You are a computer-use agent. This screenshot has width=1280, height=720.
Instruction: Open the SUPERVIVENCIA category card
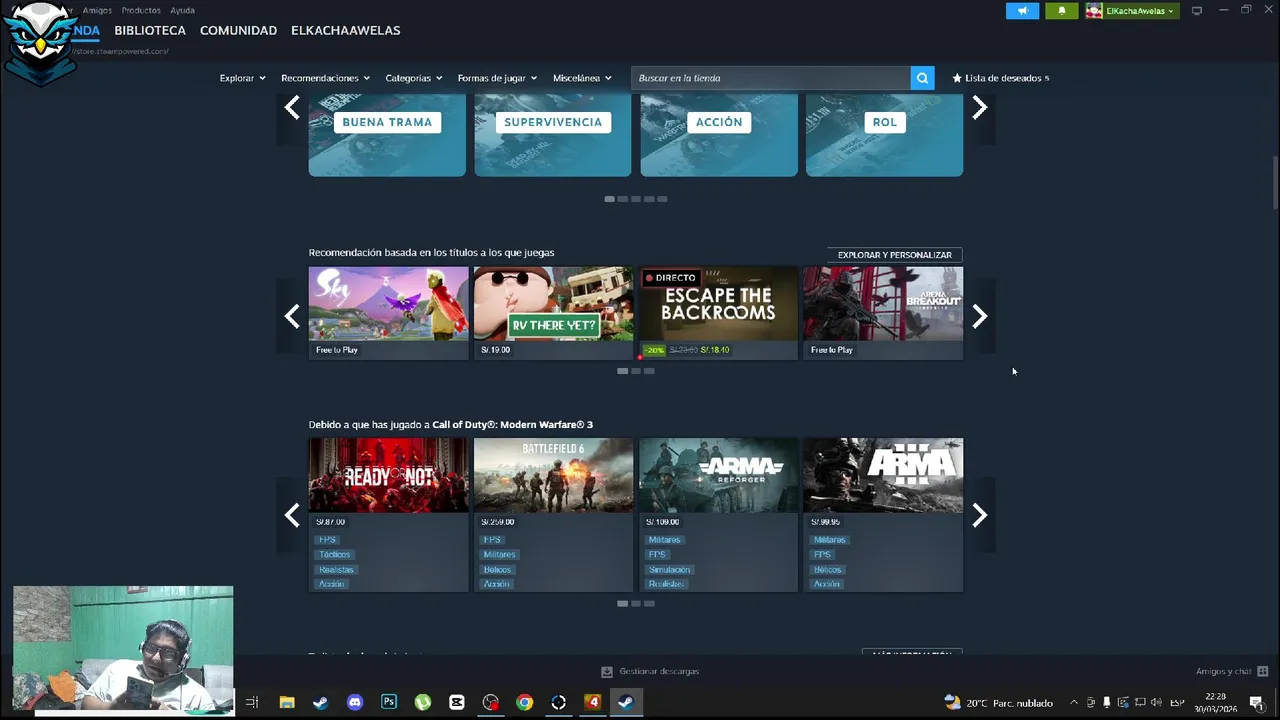tap(553, 135)
